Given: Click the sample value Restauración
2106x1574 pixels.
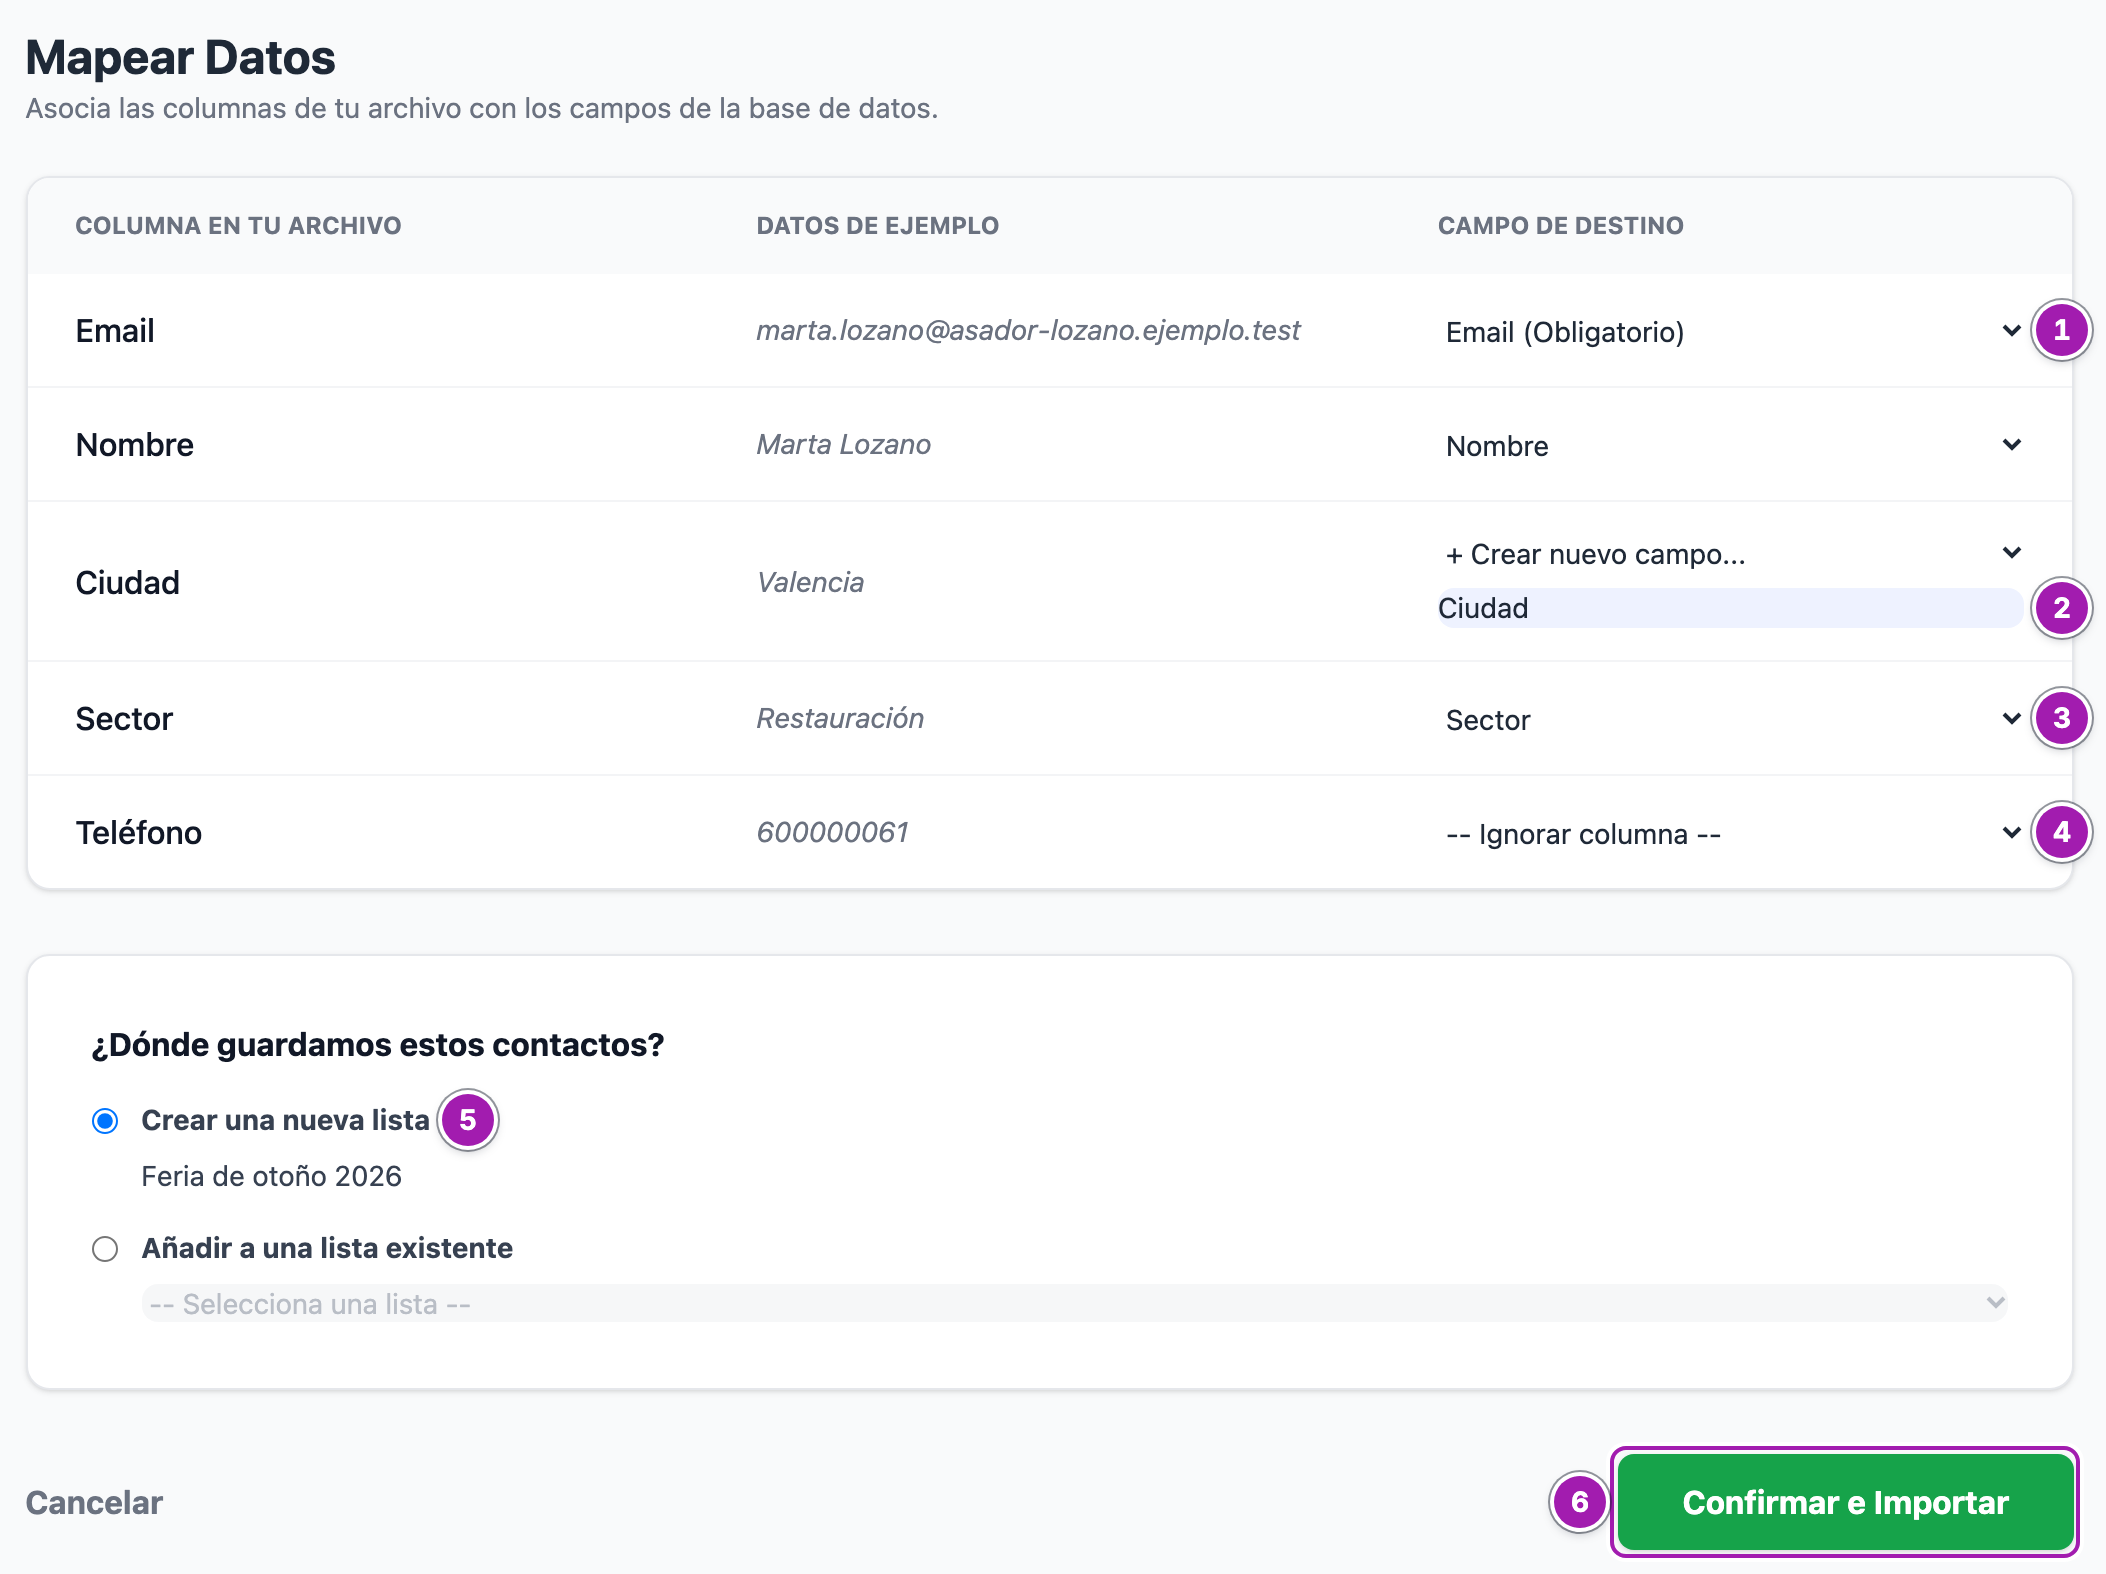Looking at the screenshot, I should [840, 718].
